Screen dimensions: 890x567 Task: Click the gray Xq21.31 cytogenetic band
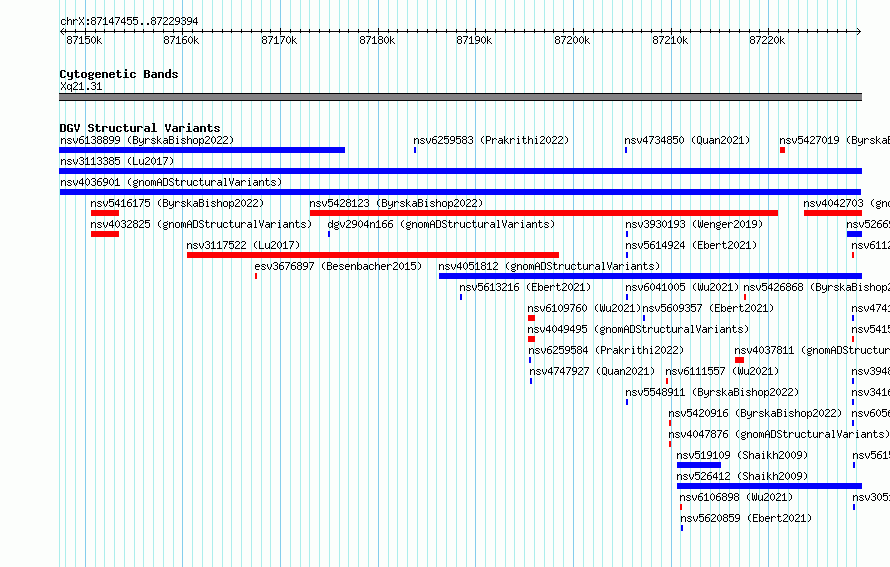[x=460, y=97]
